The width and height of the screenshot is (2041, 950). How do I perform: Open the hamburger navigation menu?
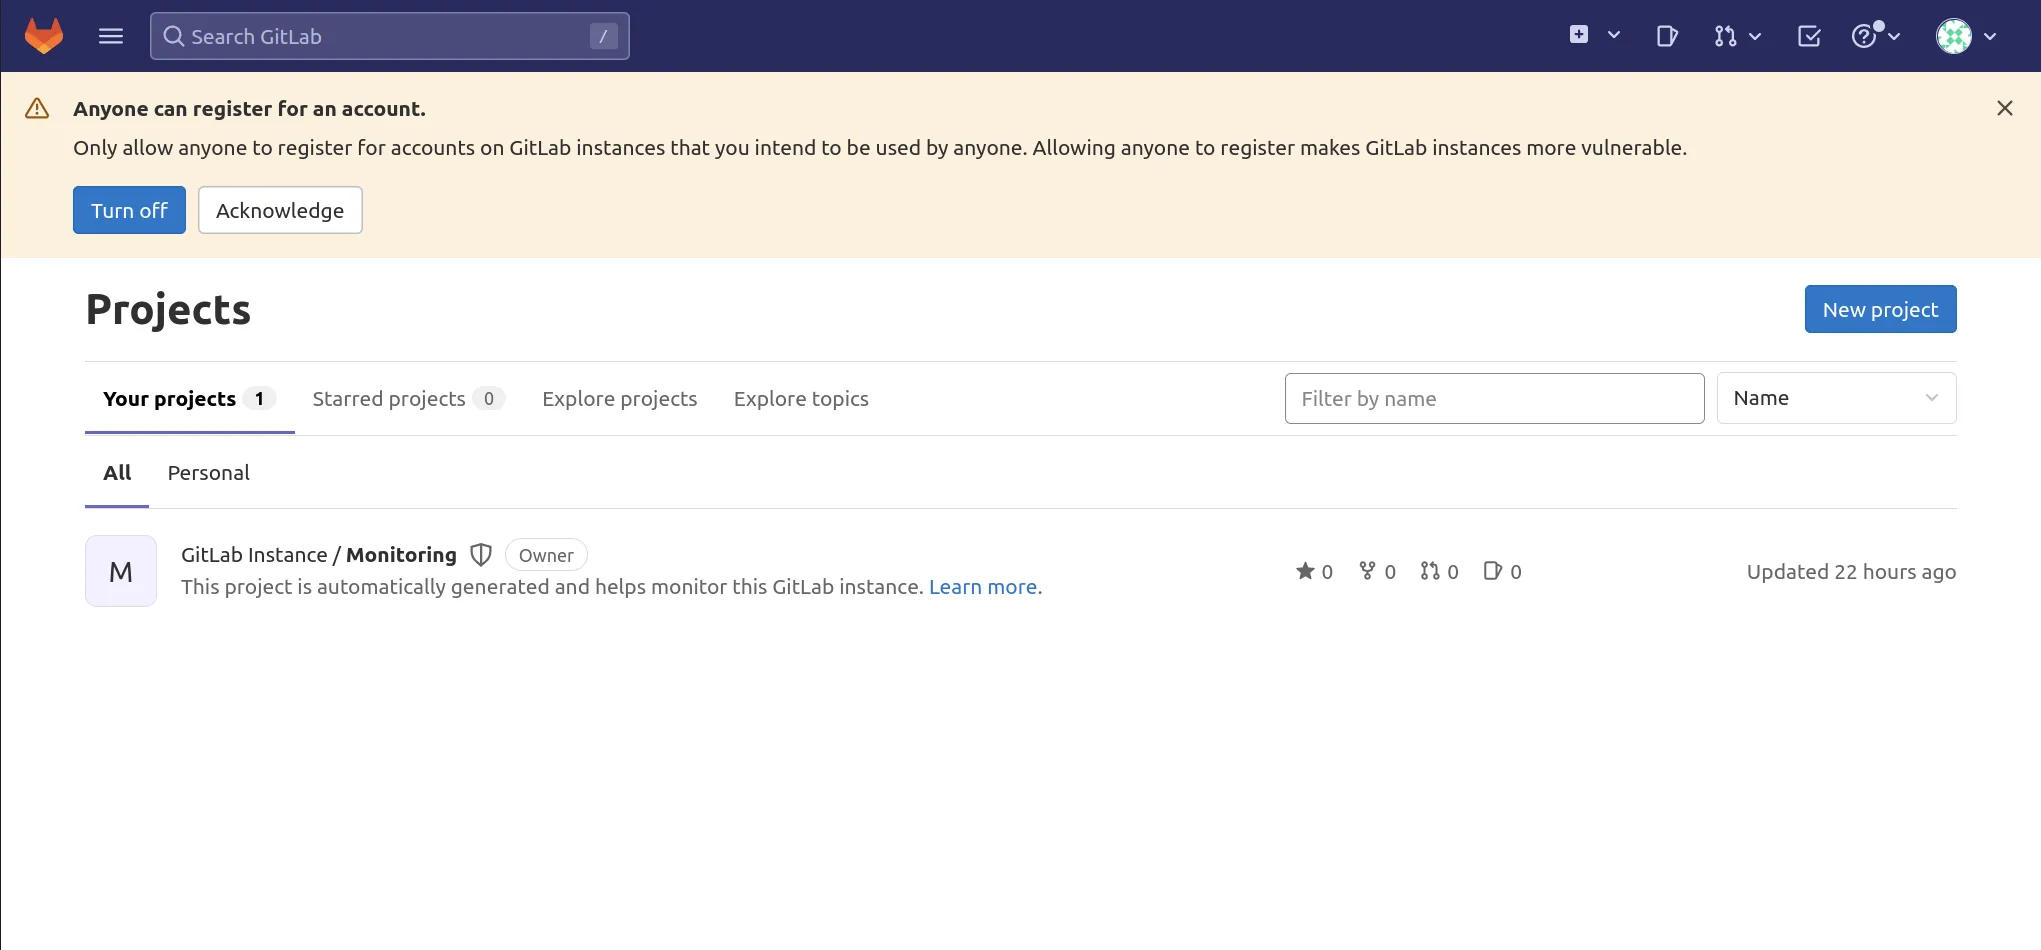(110, 36)
